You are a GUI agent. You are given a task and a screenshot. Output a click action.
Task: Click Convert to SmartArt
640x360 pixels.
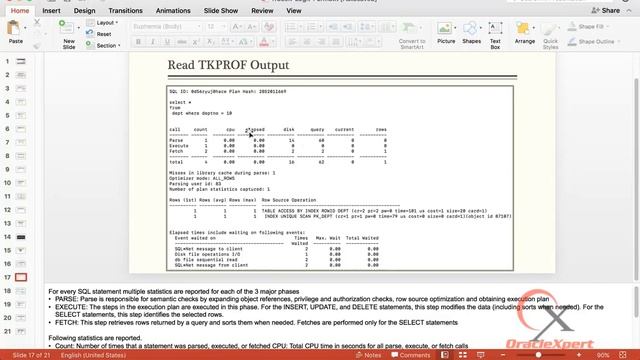412,36
